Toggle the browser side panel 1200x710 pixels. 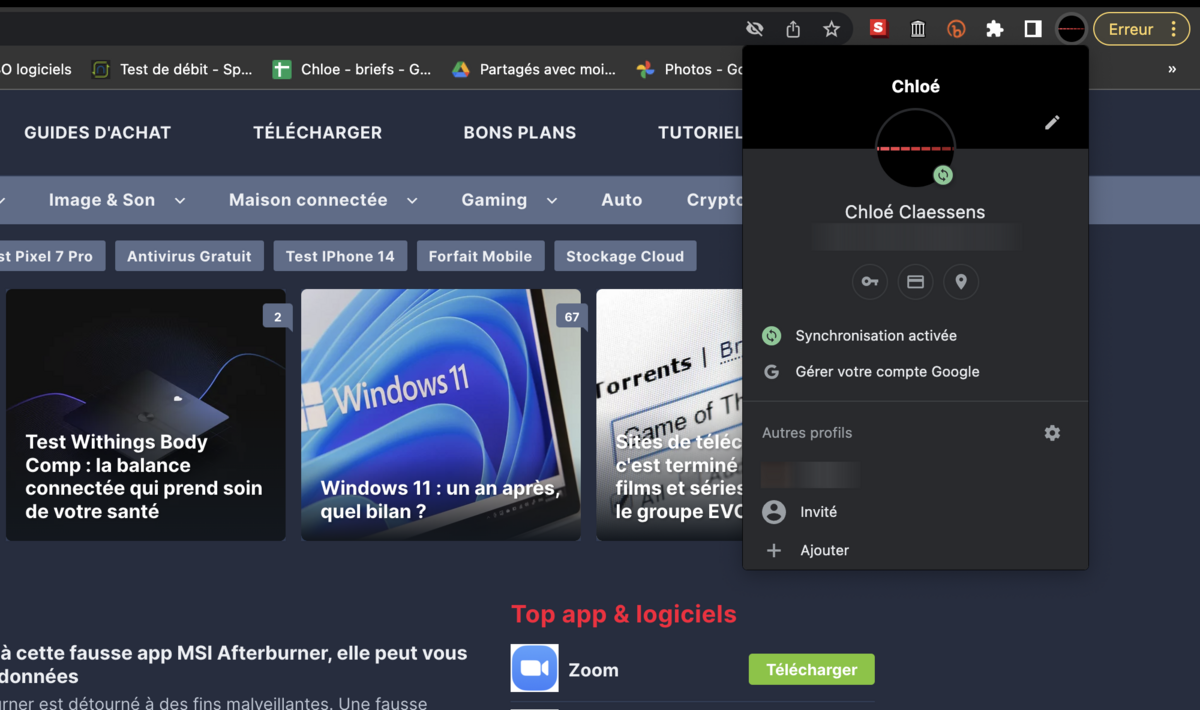(x=1033, y=29)
